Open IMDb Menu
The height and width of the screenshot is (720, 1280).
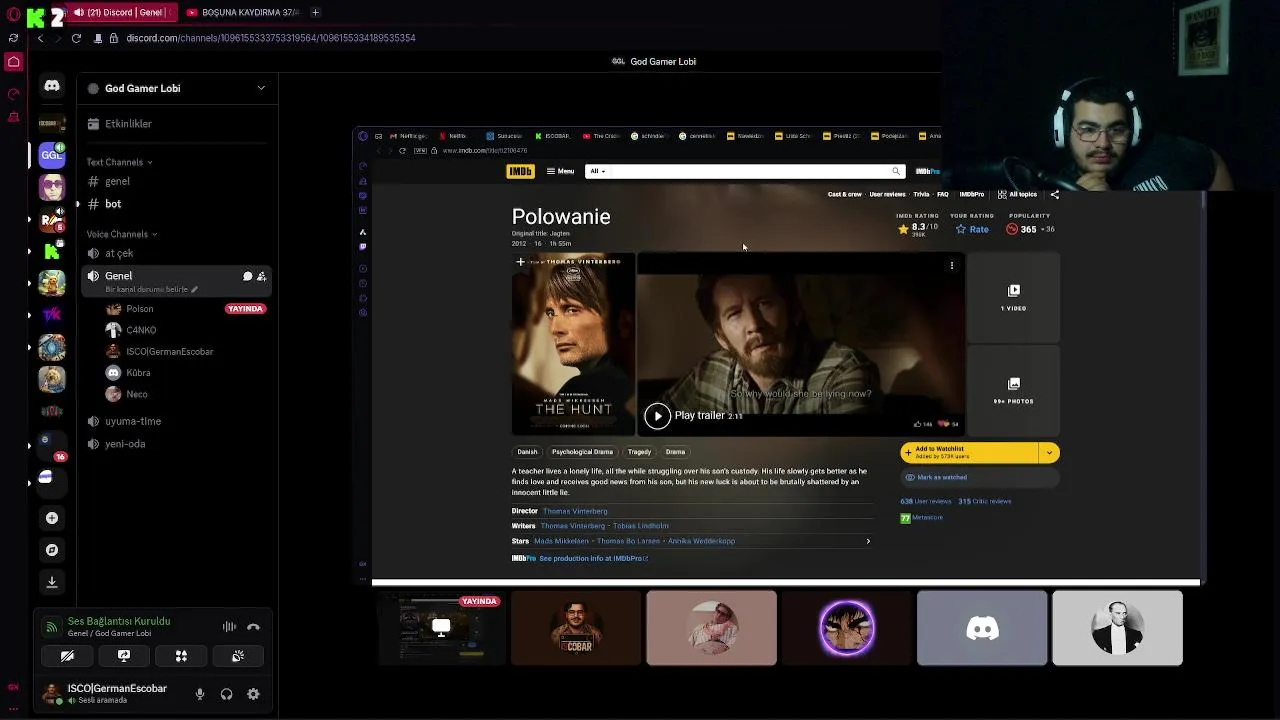pos(560,171)
